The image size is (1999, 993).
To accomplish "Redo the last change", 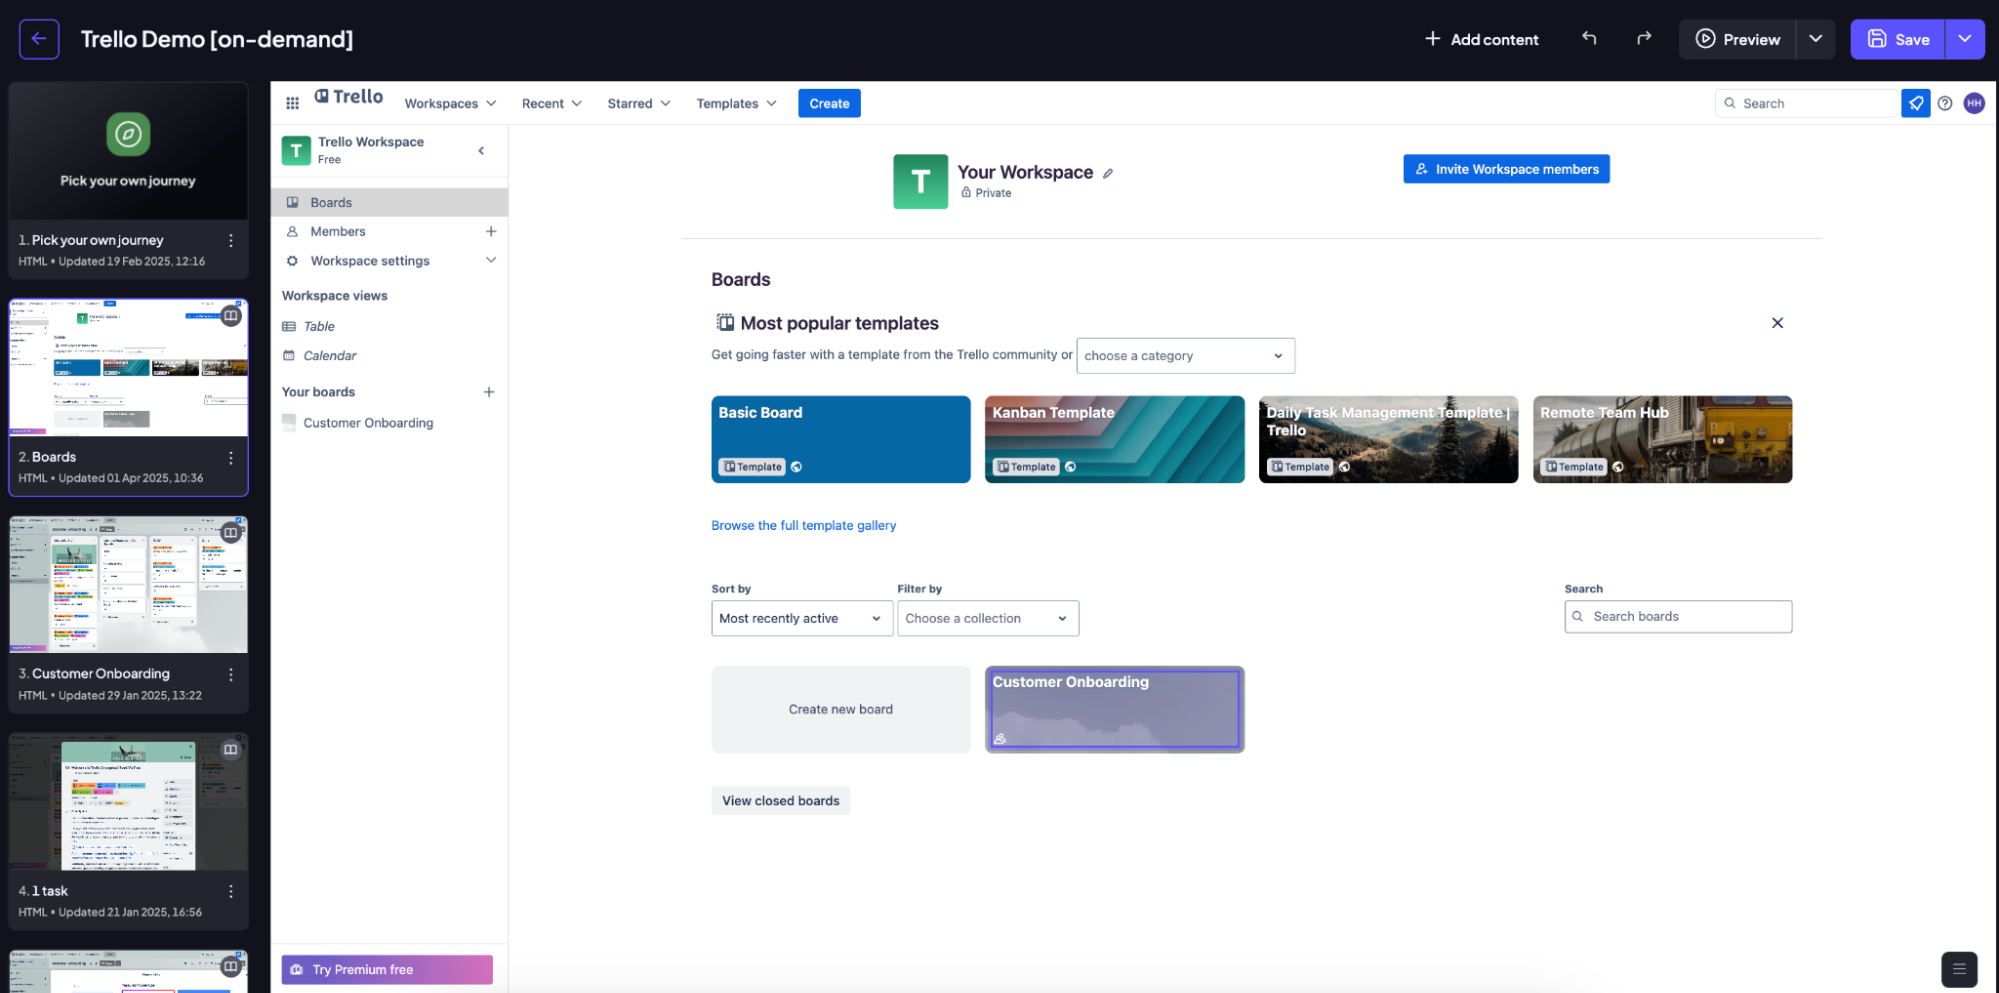I will coord(1644,38).
